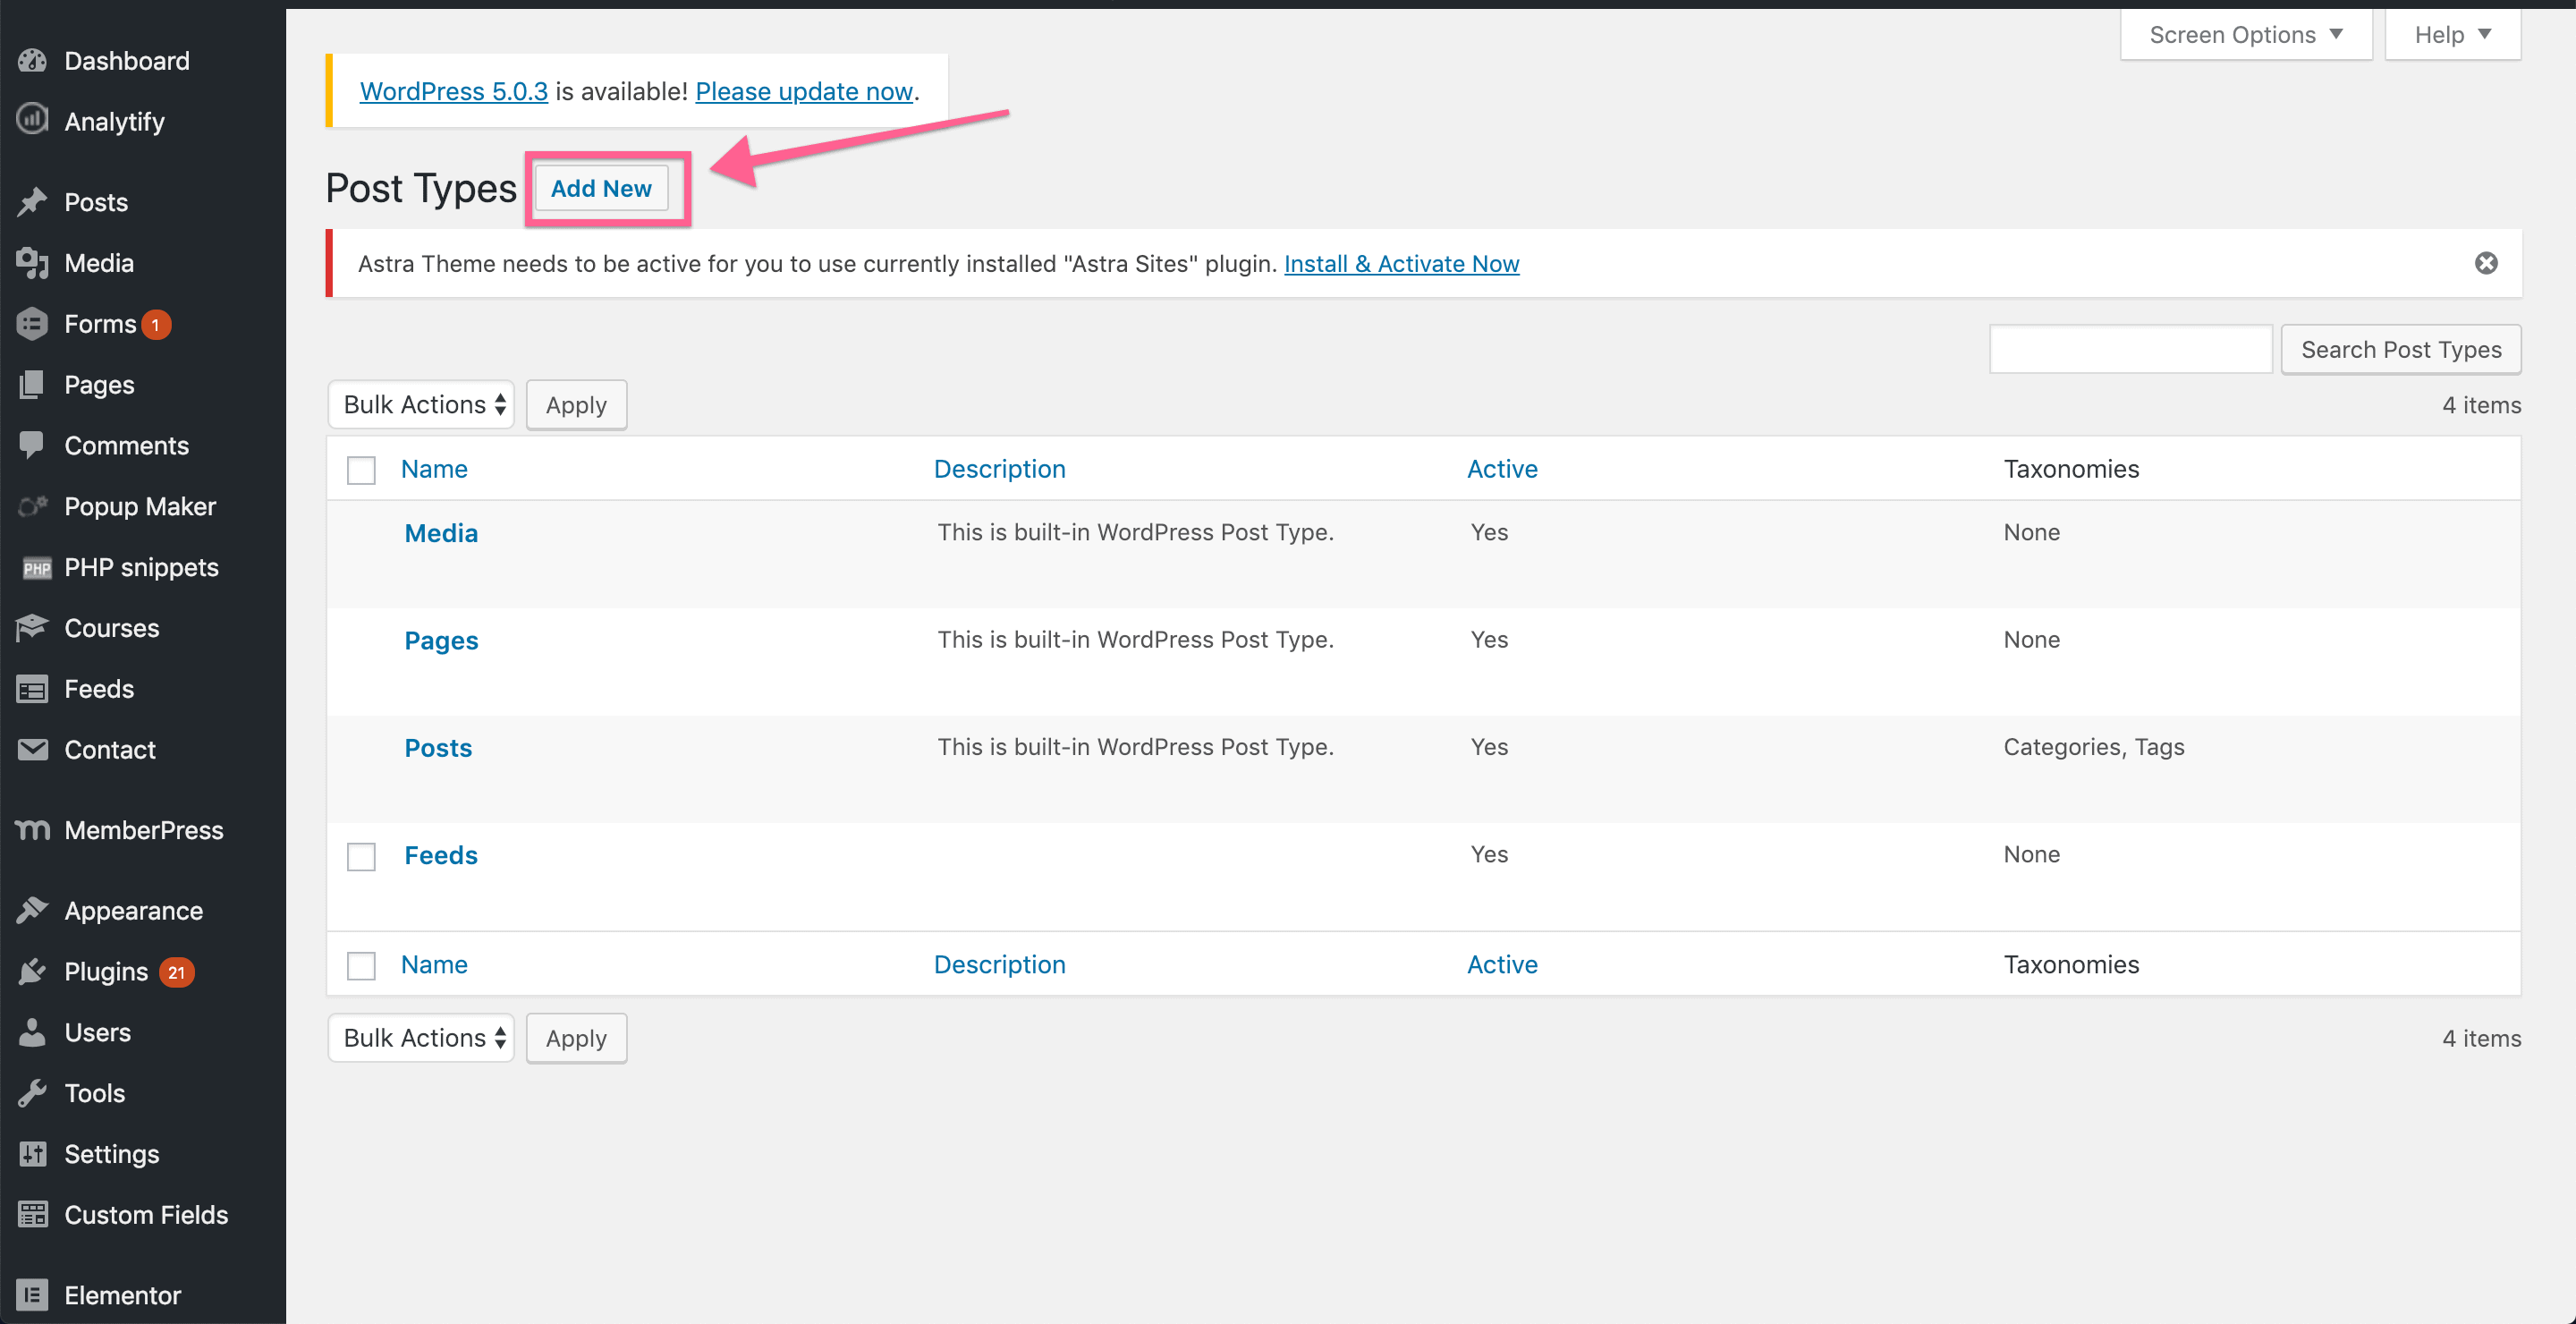Screen dimensions: 2576x1324
Task: Click the Pages icon in sidebar
Action: [32, 385]
